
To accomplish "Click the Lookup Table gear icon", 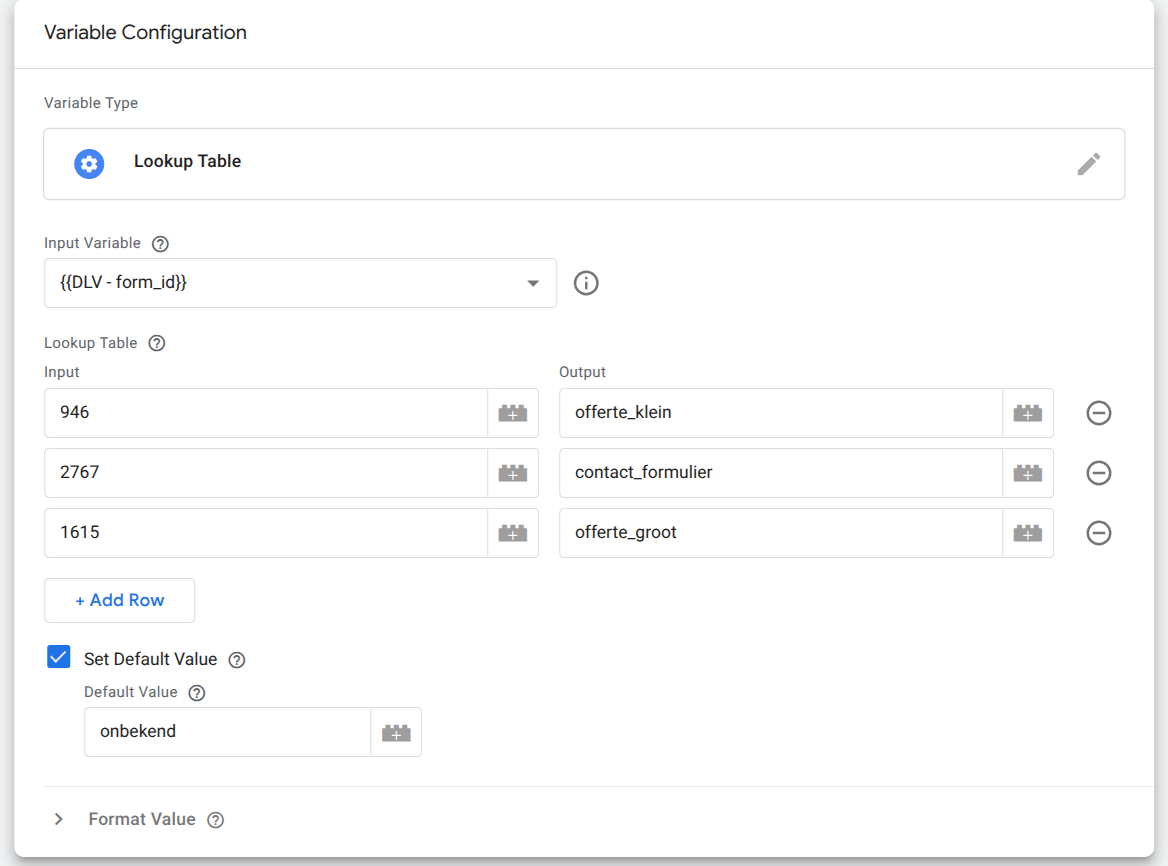I will coord(89,164).
